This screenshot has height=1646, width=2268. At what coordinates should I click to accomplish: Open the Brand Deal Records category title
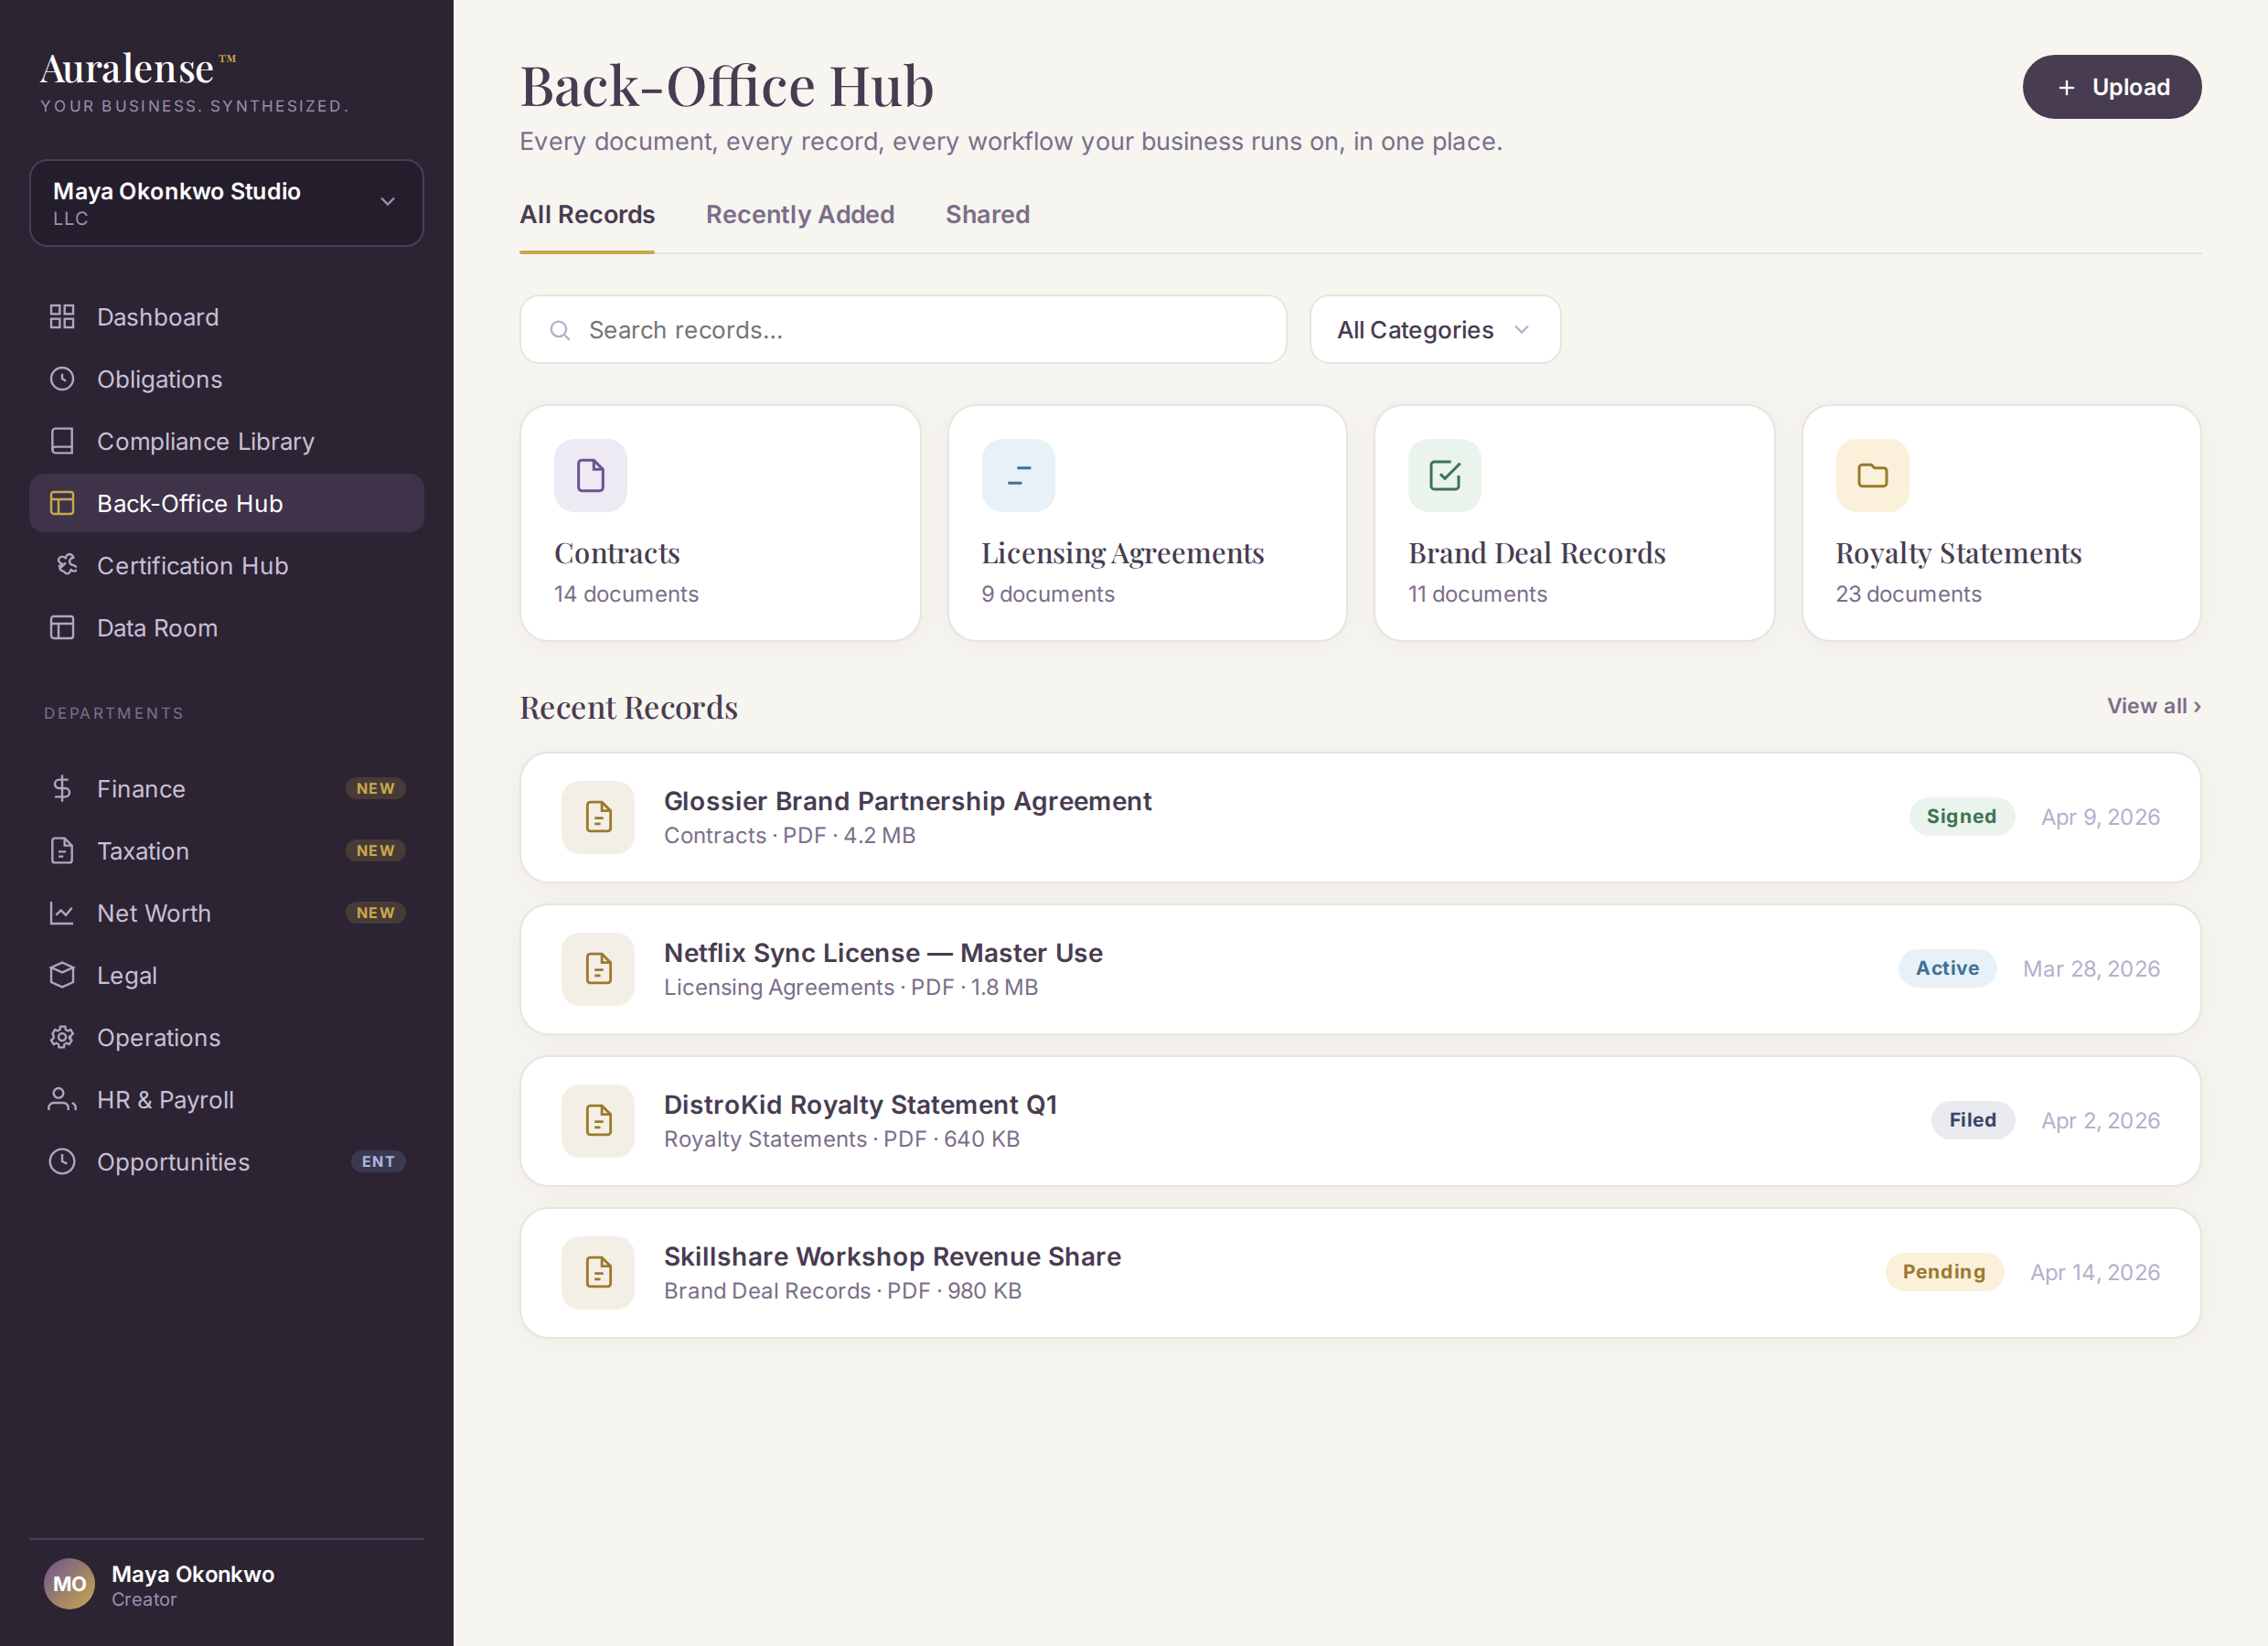pos(1537,553)
